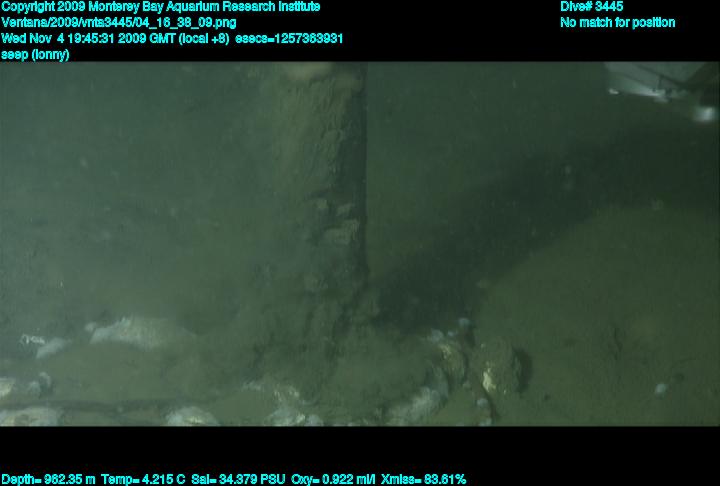This screenshot has width=720, height=486.
Task: Click the Wed Nov 4 19:45:31 2009 GMT timestamp
Action: (89, 38)
